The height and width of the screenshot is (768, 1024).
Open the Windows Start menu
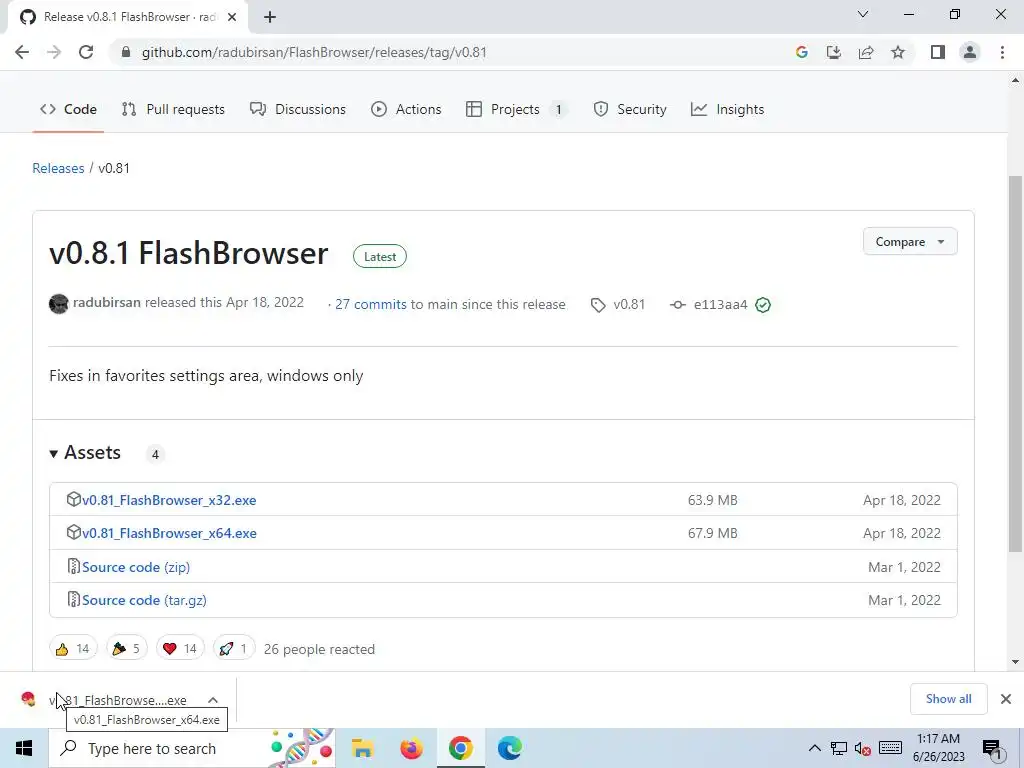(24, 748)
